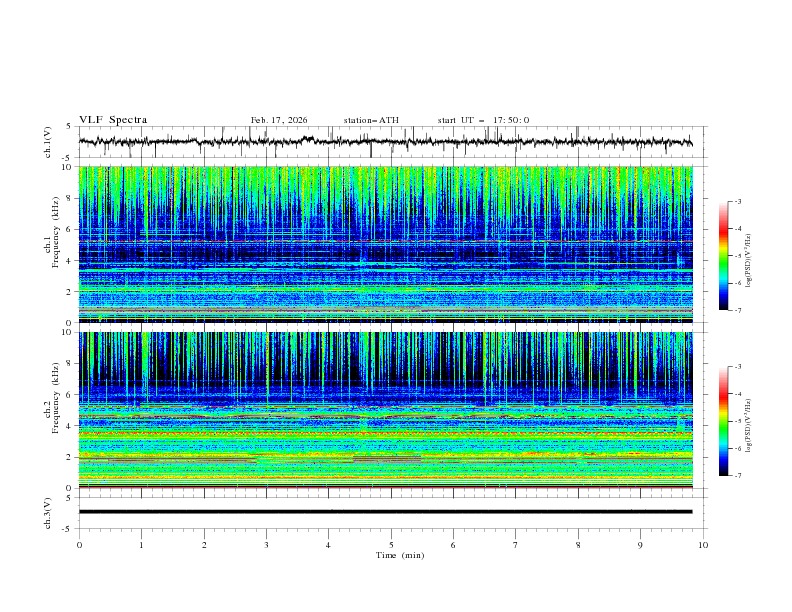Click the ch.1 color bar 'log(PSD)(V²/Hz)' label
This screenshot has width=792, height=612.
click(749, 261)
